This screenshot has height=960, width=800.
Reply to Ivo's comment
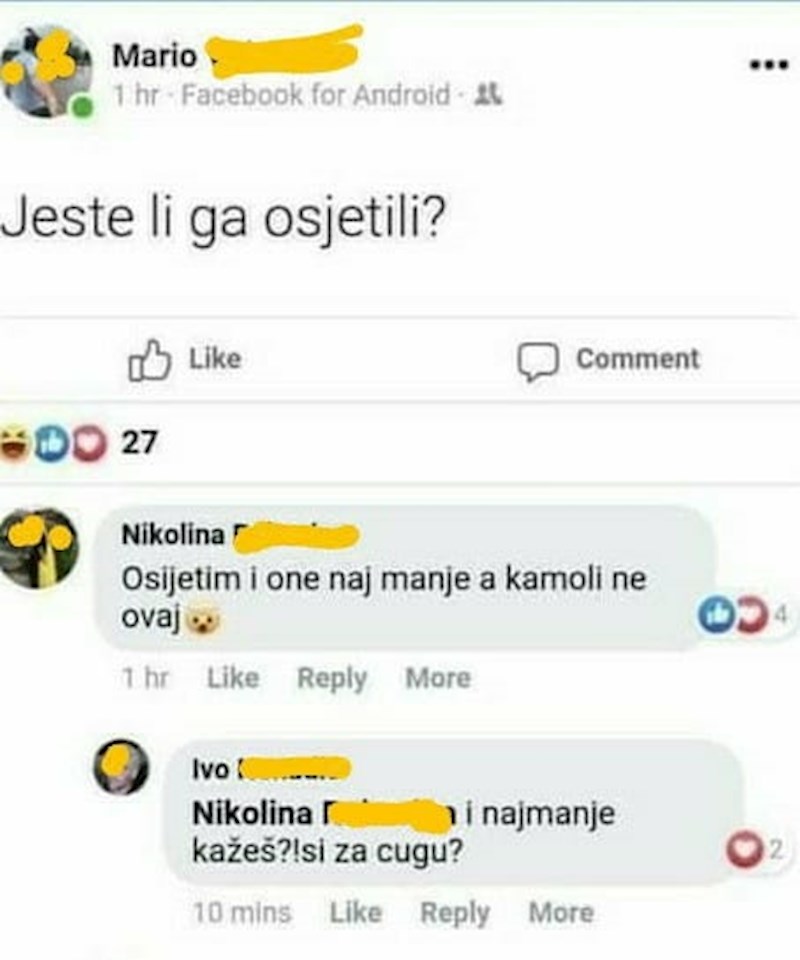[x=454, y=913]
